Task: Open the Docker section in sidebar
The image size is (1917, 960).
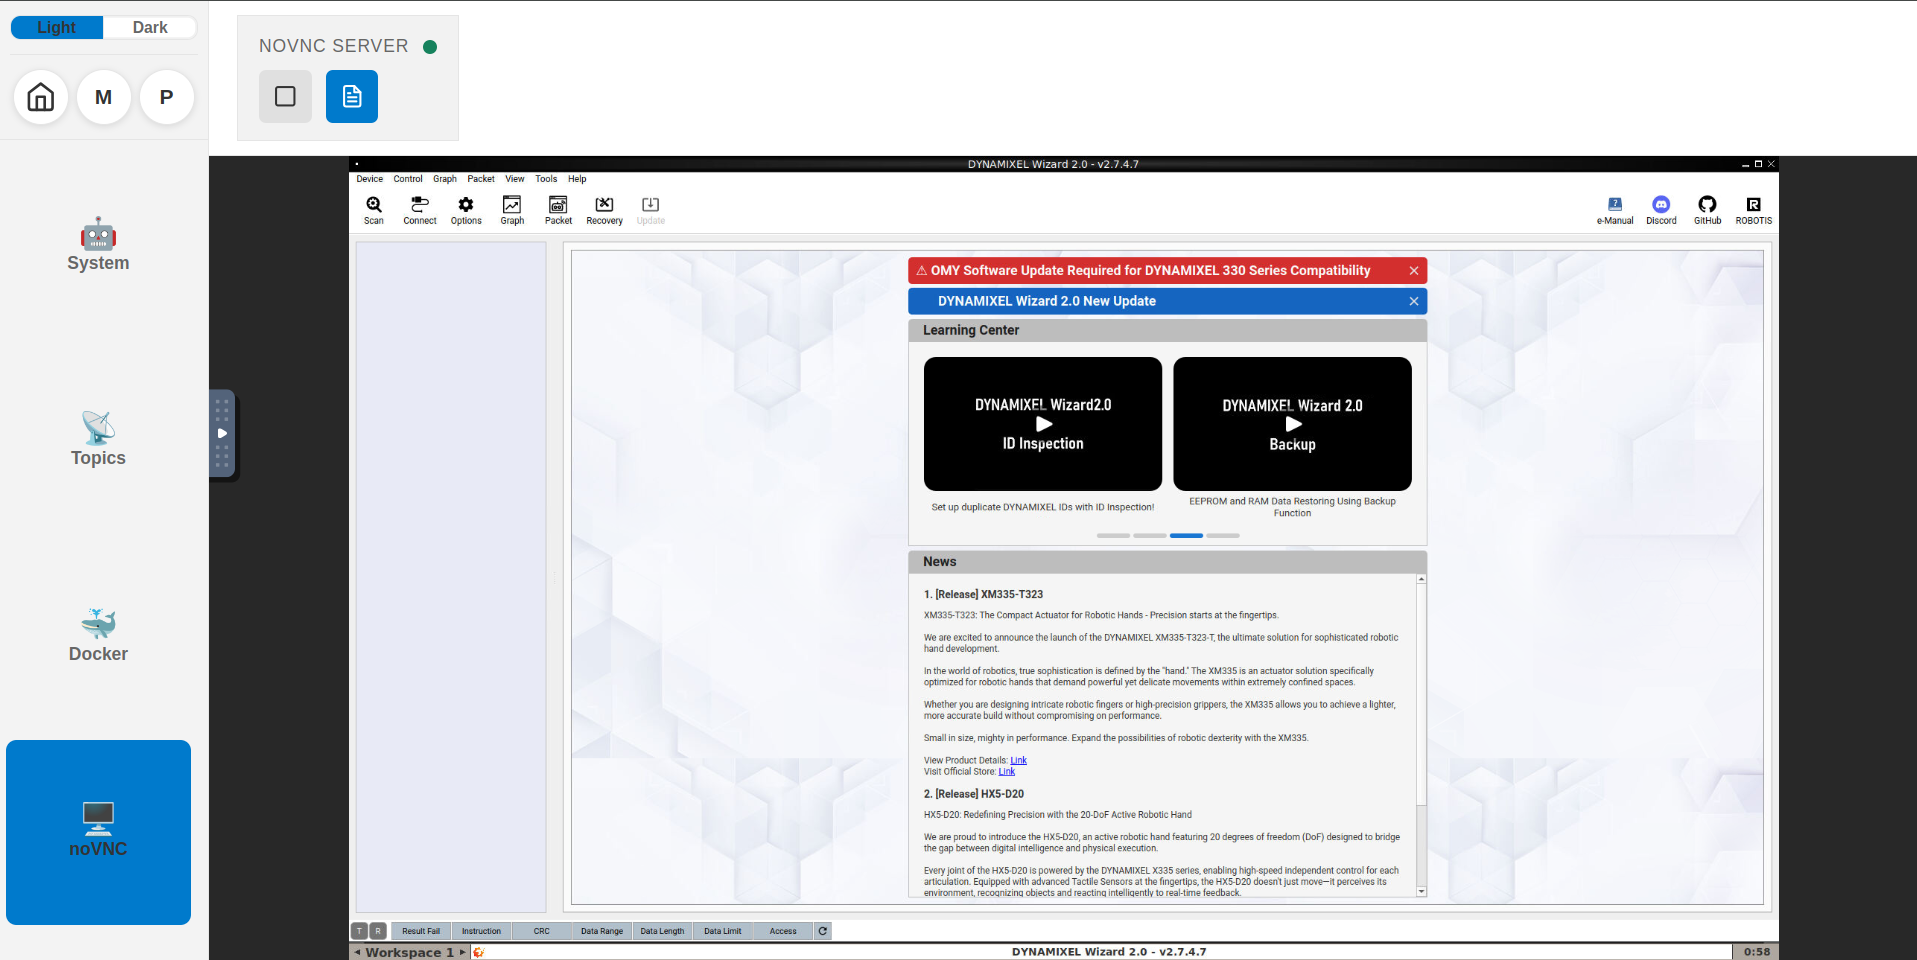Action: [x=98, y=636]
